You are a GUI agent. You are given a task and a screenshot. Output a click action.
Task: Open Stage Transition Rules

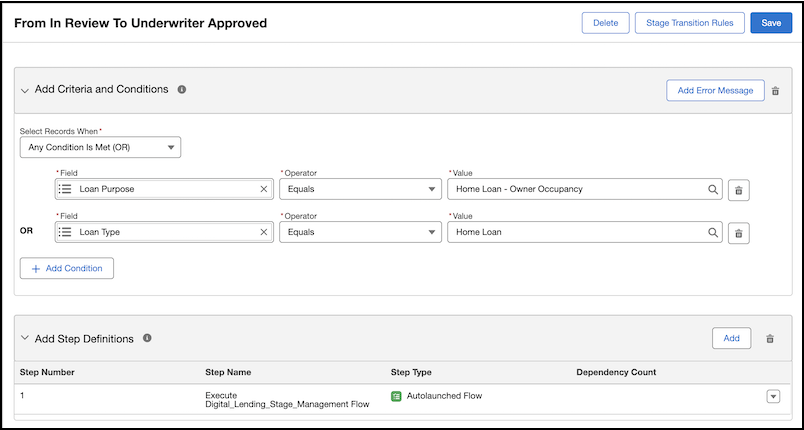690,23
